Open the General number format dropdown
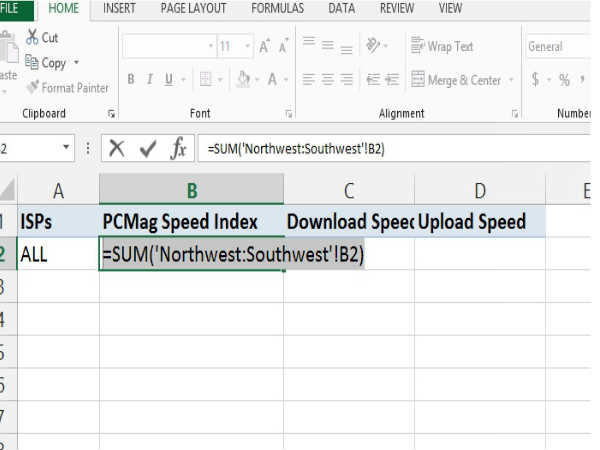 558,46
